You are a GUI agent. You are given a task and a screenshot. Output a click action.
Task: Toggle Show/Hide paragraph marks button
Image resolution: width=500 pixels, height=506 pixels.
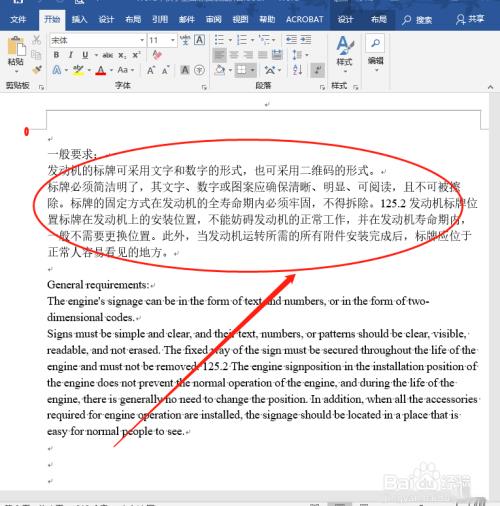[318, 70]
